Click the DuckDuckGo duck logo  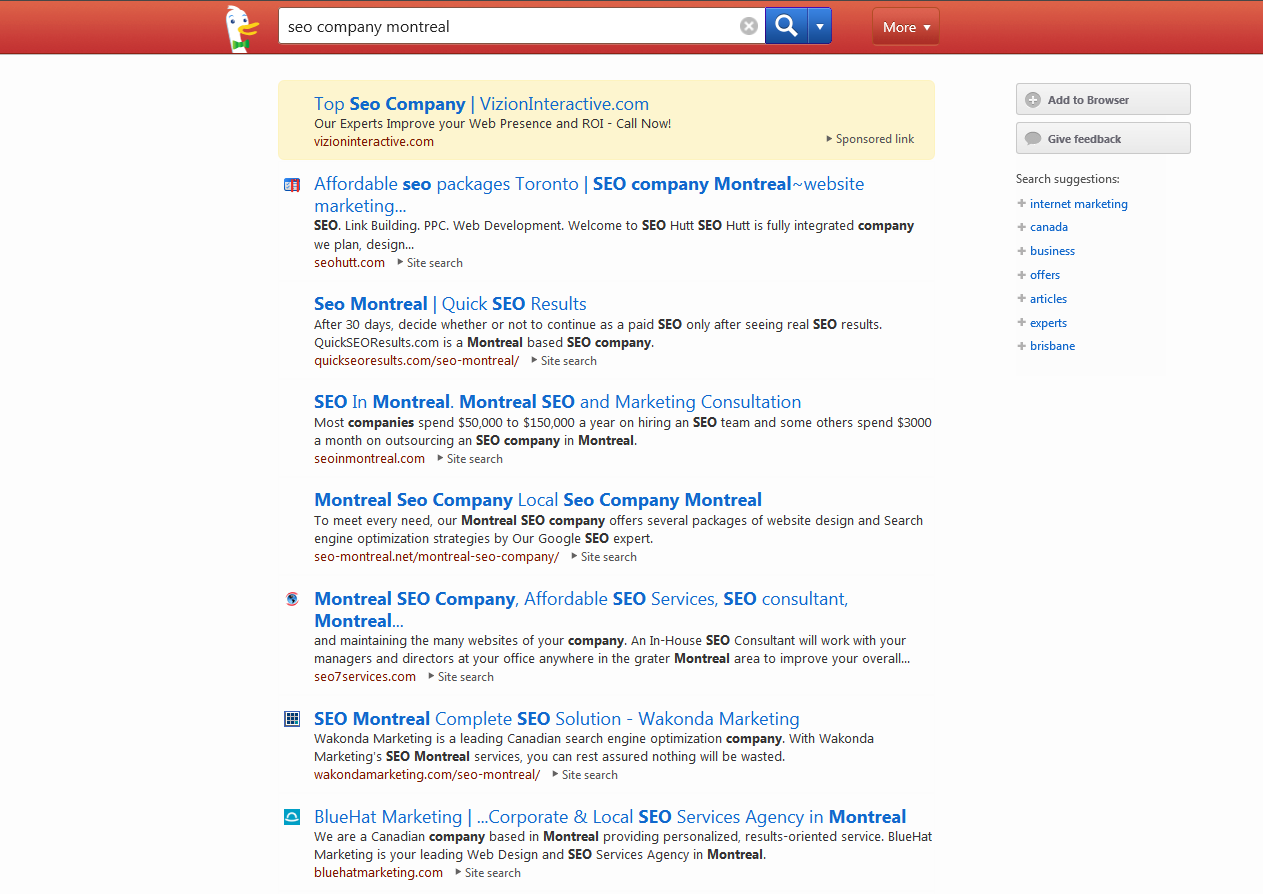pos(240,26)
